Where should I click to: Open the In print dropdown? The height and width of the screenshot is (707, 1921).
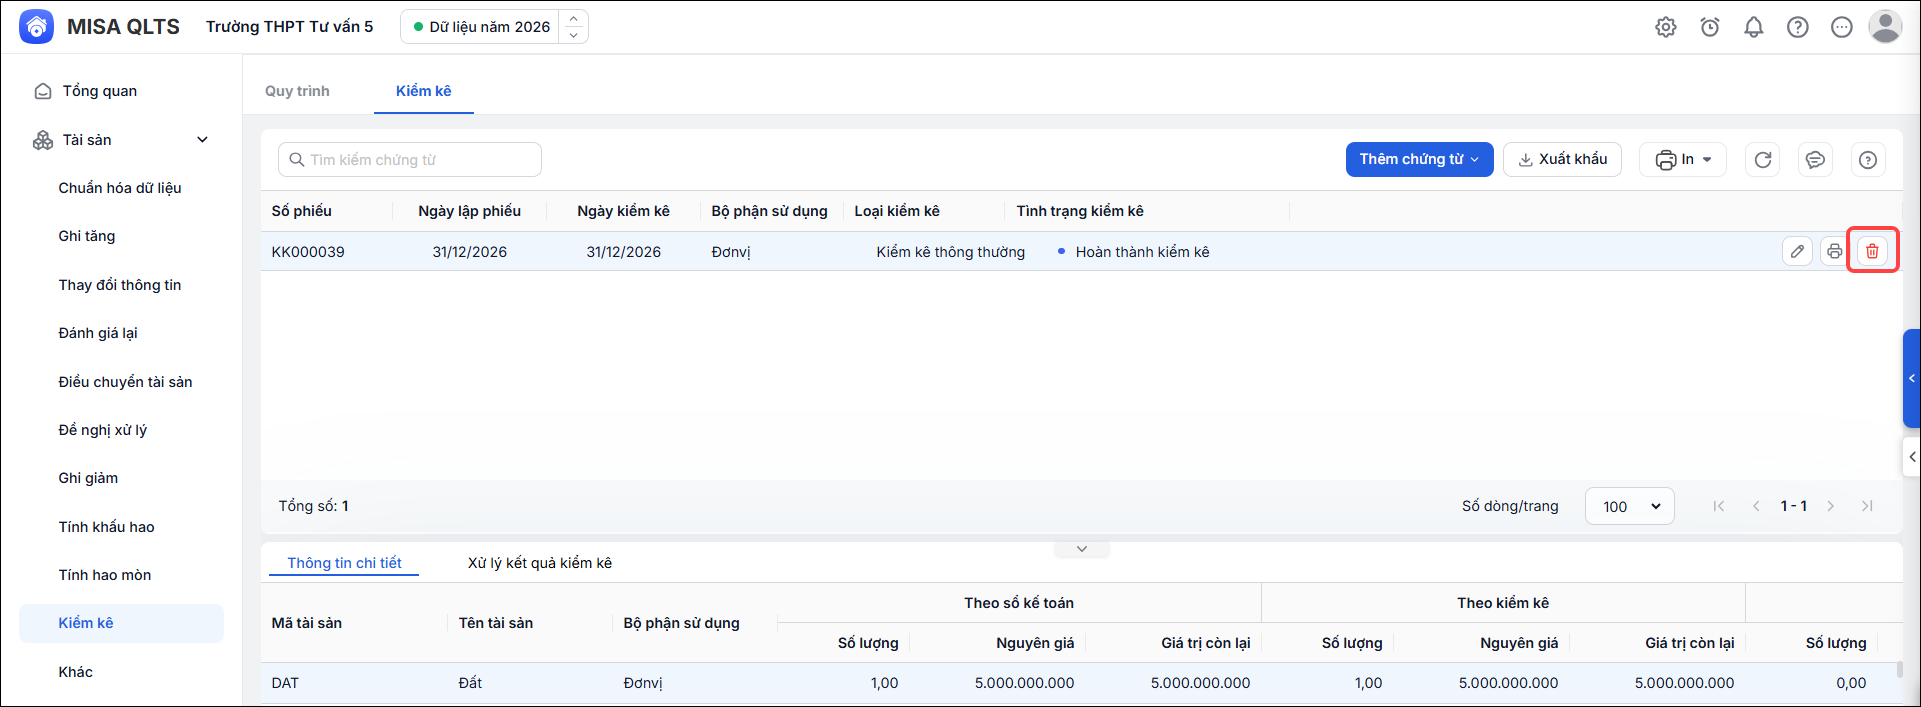pos(1683,160)
